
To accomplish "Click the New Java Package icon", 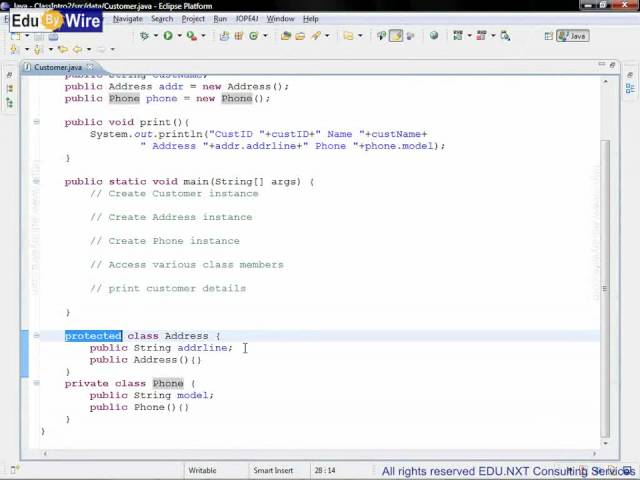I will click(239, 36).
